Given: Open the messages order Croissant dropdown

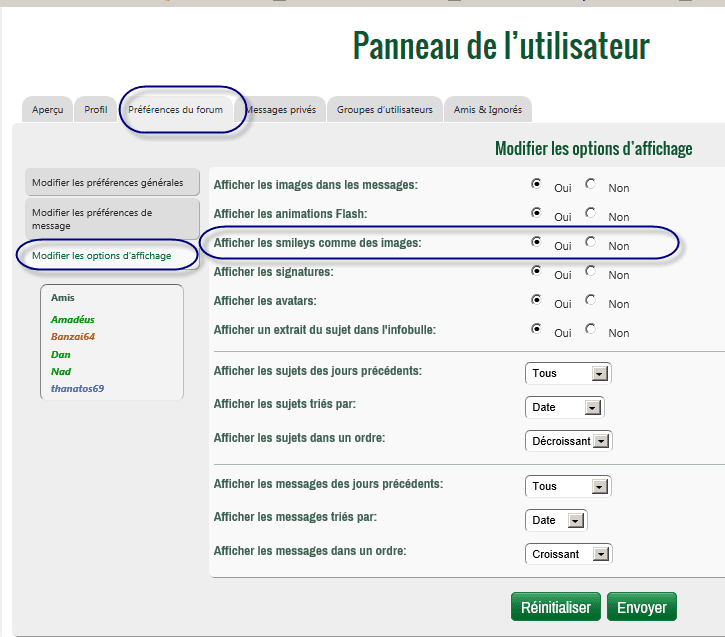Looking at the screenshot, I should (567, 554).
